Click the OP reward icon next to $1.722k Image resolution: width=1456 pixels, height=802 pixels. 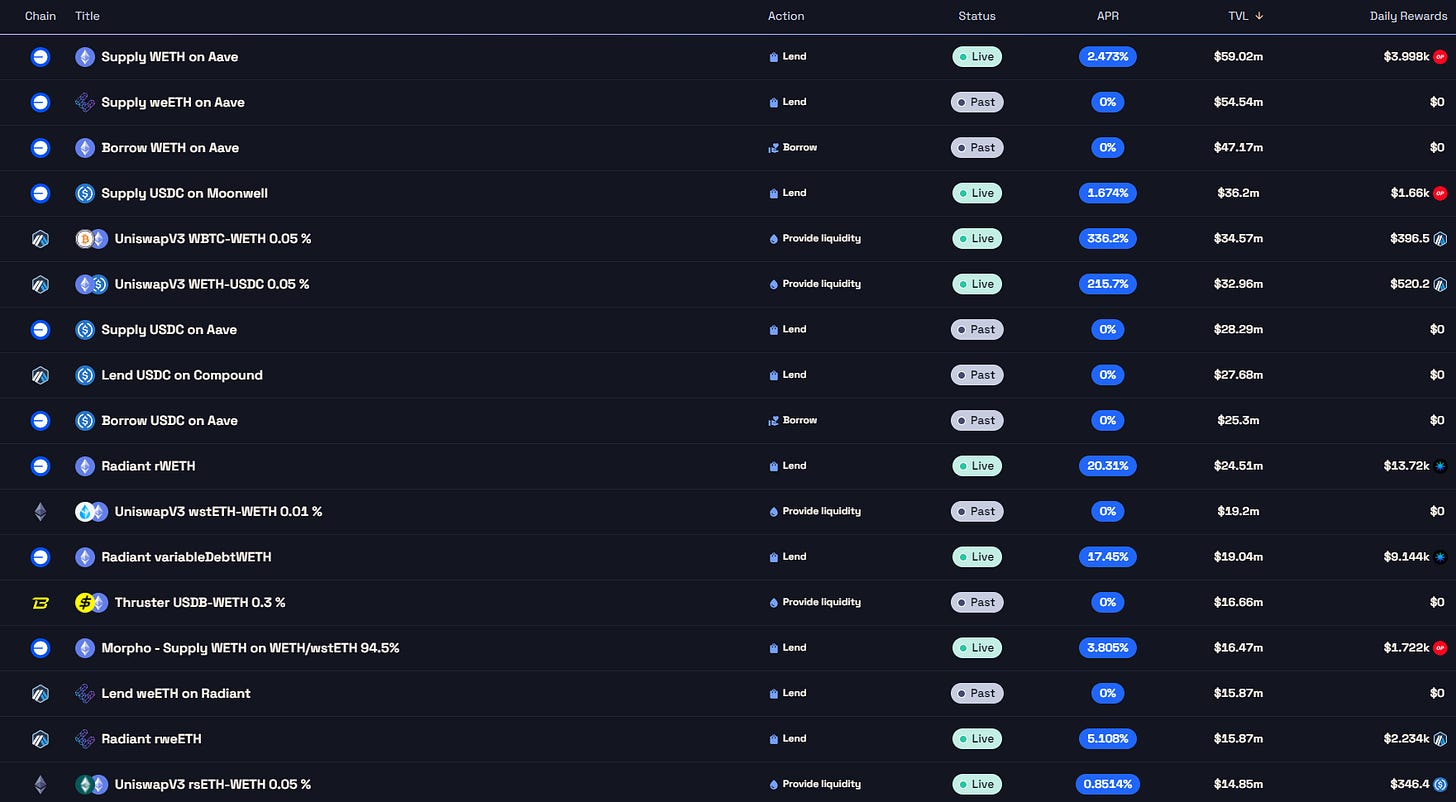(x=1441, y=648)
